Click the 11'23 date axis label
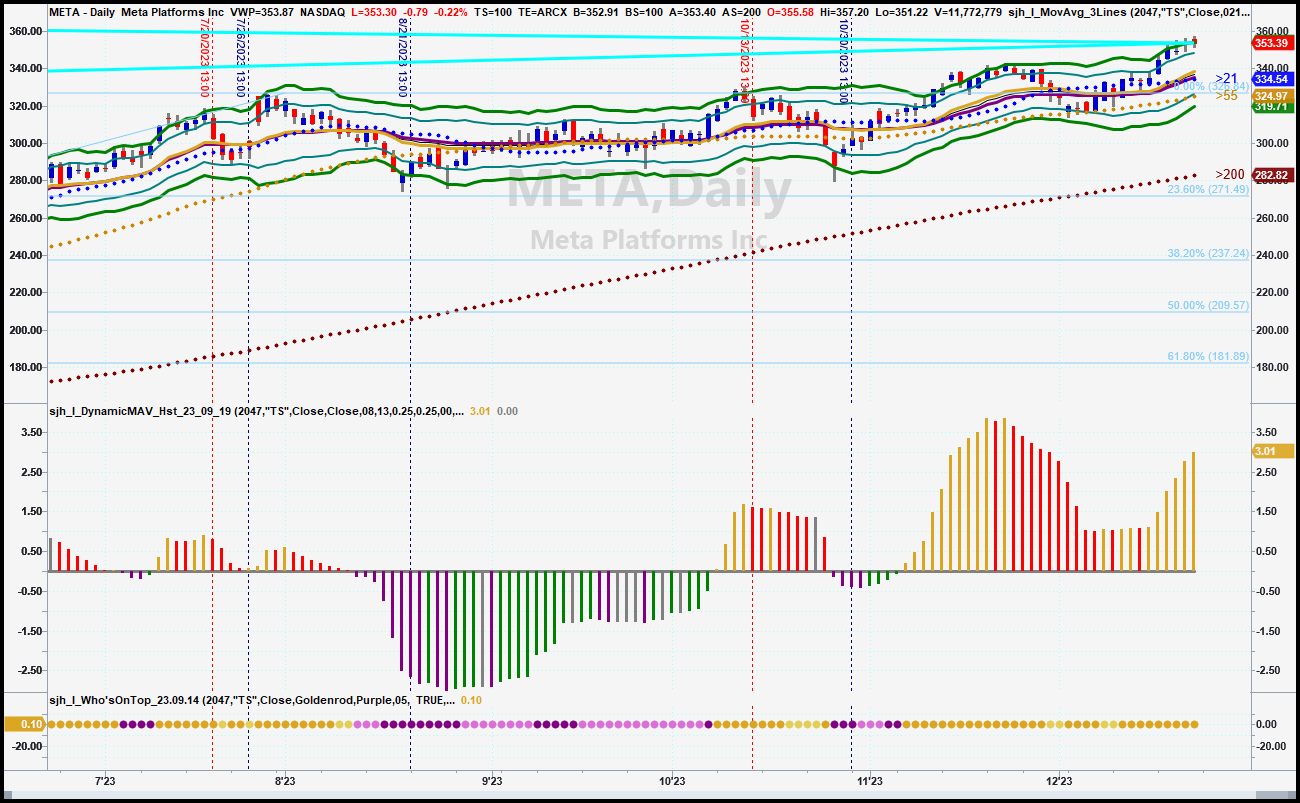The width and height of the screenshot is (1300, 803). 870,781
